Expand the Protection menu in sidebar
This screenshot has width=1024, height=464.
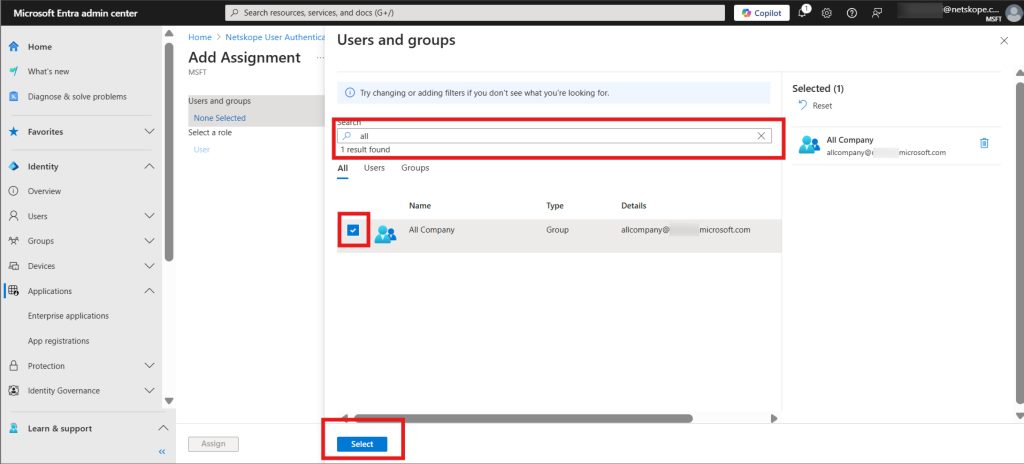pyautogui.click(x=149, y=366)
